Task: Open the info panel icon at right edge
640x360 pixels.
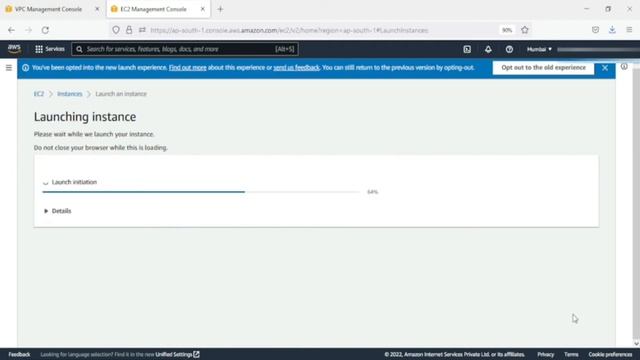Action: click(624, 67)
